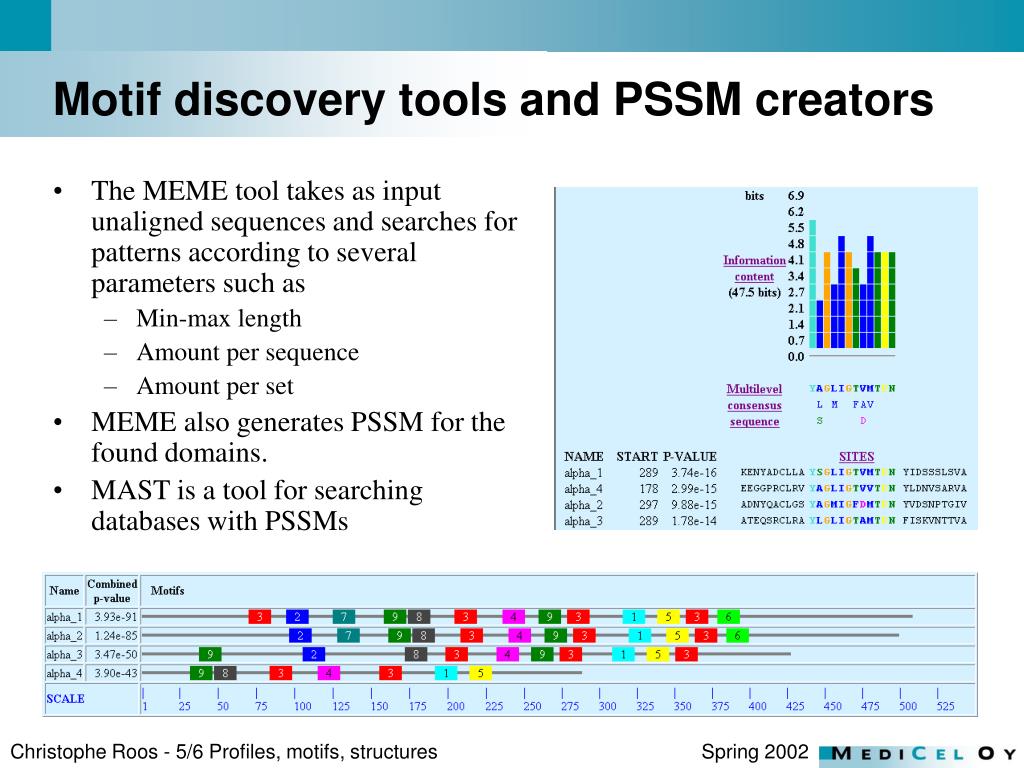Screen dimensions: 1024x768
Task: Click alpha_2 name in the motifs table
Action: point(64,636)
